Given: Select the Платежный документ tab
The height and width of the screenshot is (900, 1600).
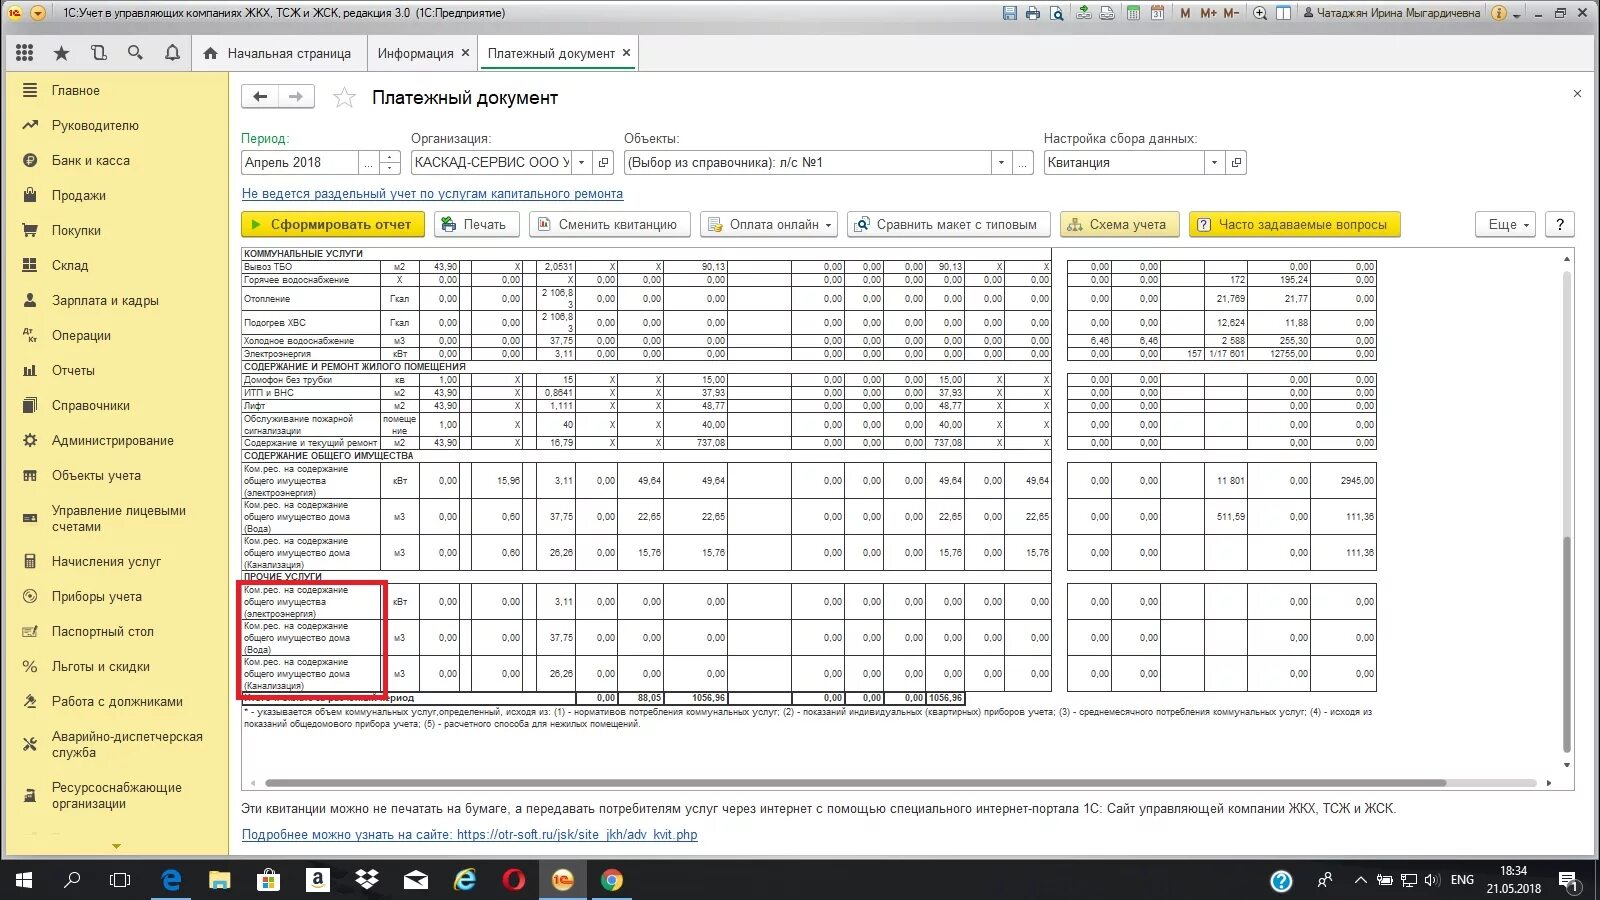Looking at the screenshot, I should click(x=551, y=53).
